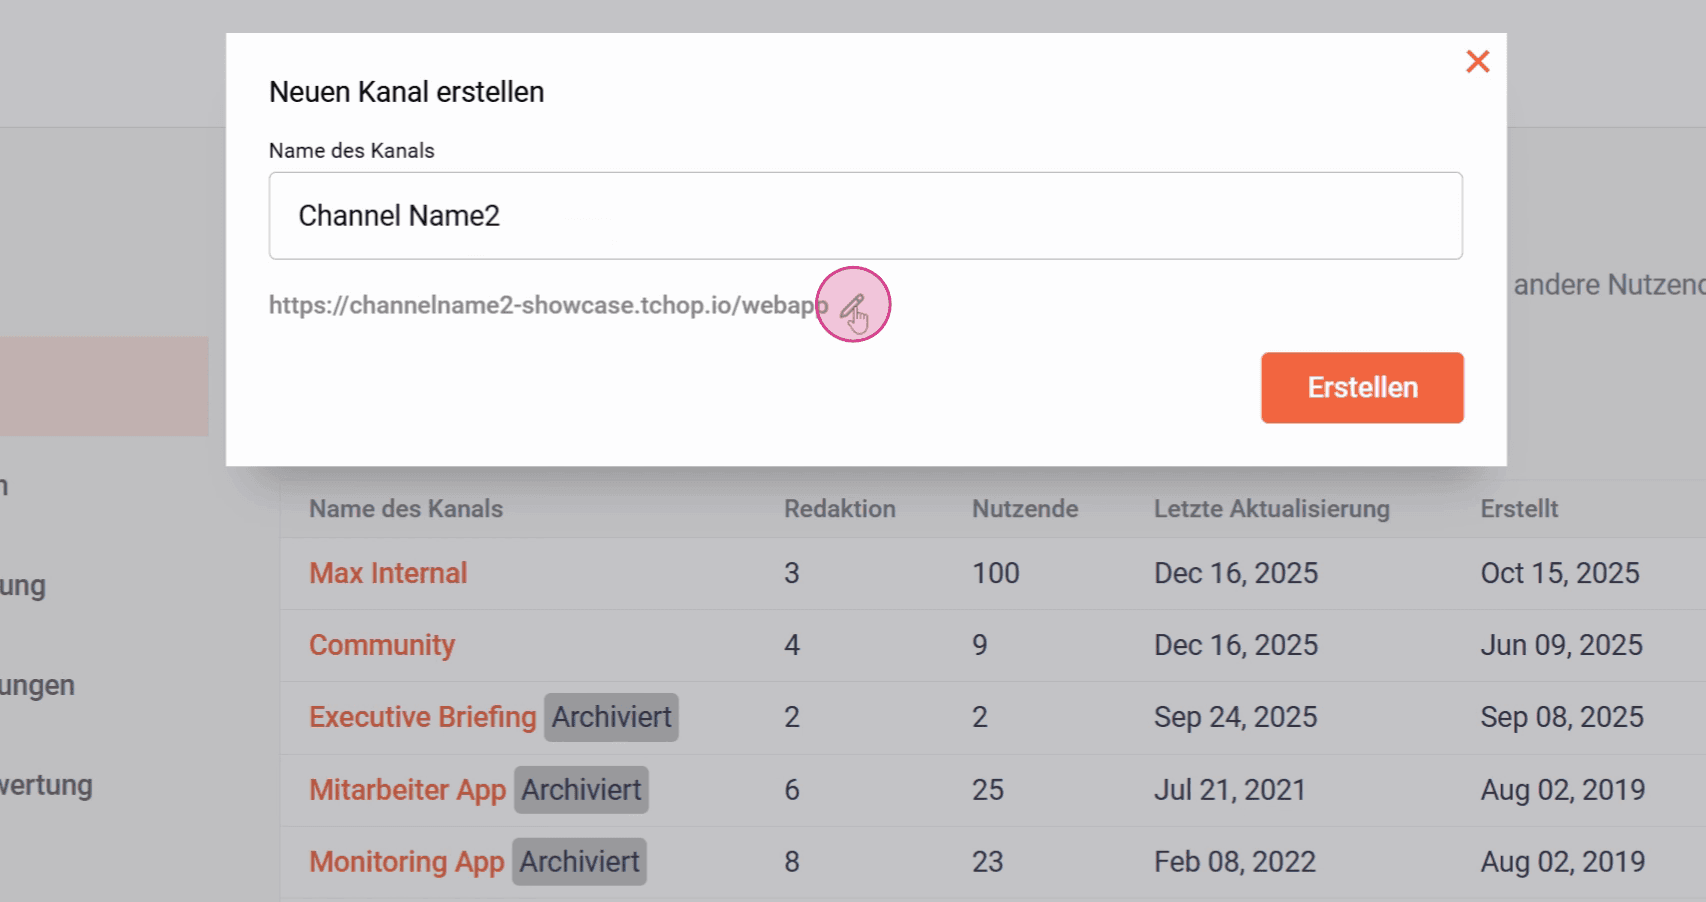Viewport: 1706px width, 902px height.
Task: Click Dec 16, 2025 in Max Internal row
Action: tap(1236, 573)
